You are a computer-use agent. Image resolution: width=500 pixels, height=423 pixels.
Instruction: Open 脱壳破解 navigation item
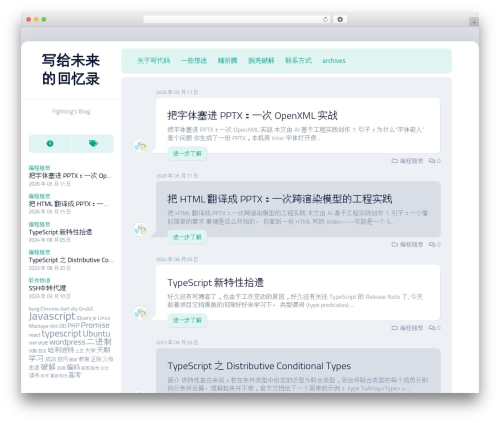pos(261,61)
